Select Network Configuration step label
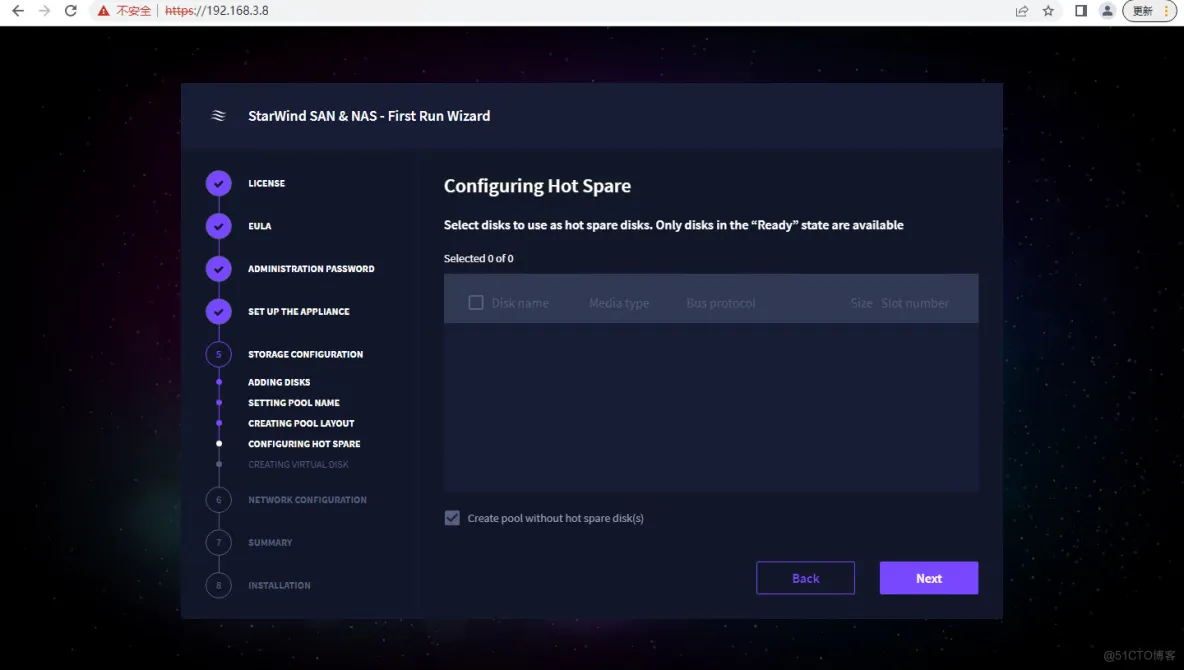Viewport: 1184px width, 670px height. (307, 500)
